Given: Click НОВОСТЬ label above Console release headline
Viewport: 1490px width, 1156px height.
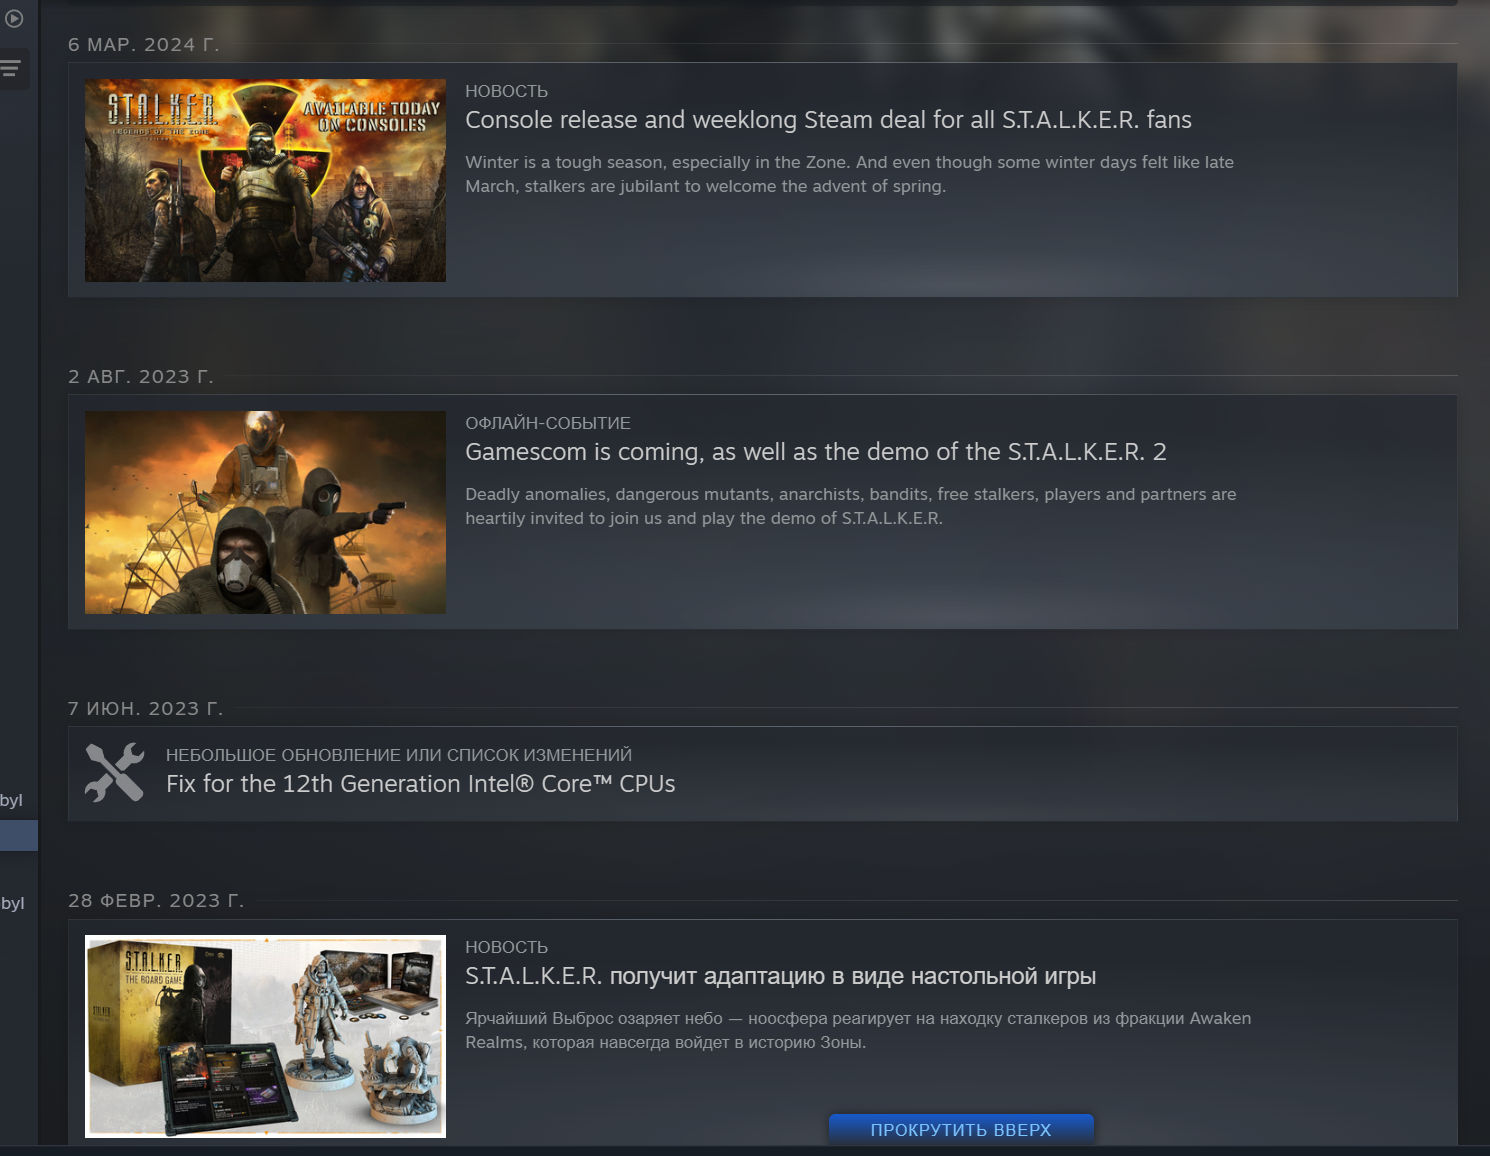Looking at the screenshot, I should click(x=506, y=91).
